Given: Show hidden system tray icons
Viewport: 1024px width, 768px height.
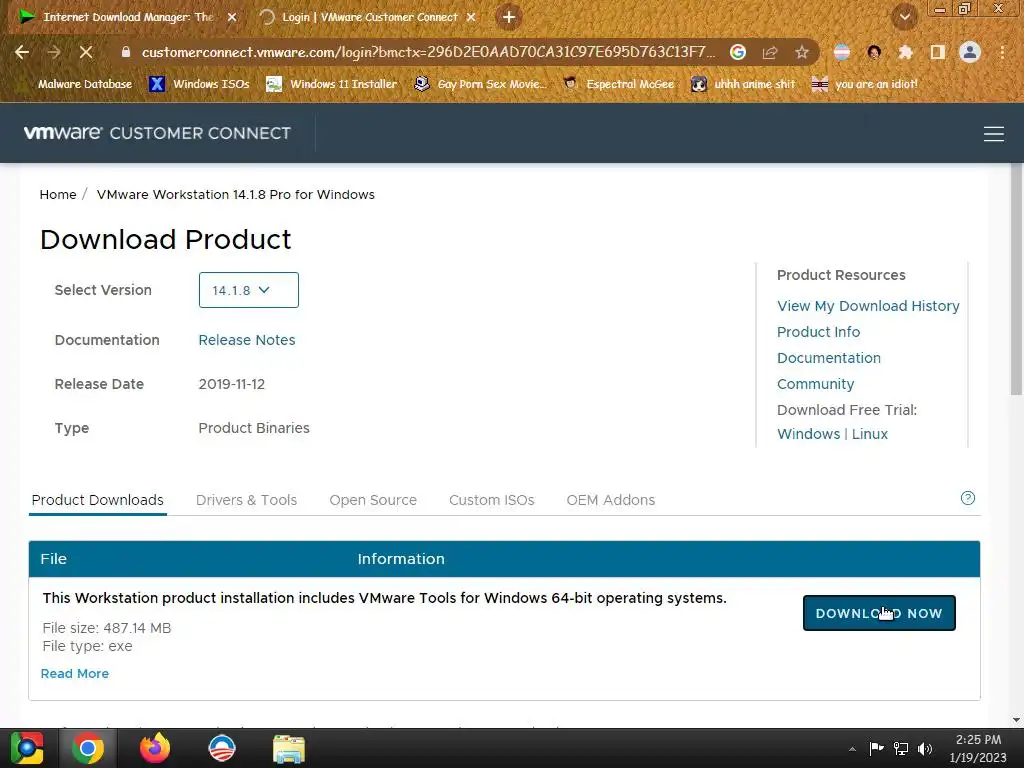Looking at the screenshot, I should pos(852,749).
